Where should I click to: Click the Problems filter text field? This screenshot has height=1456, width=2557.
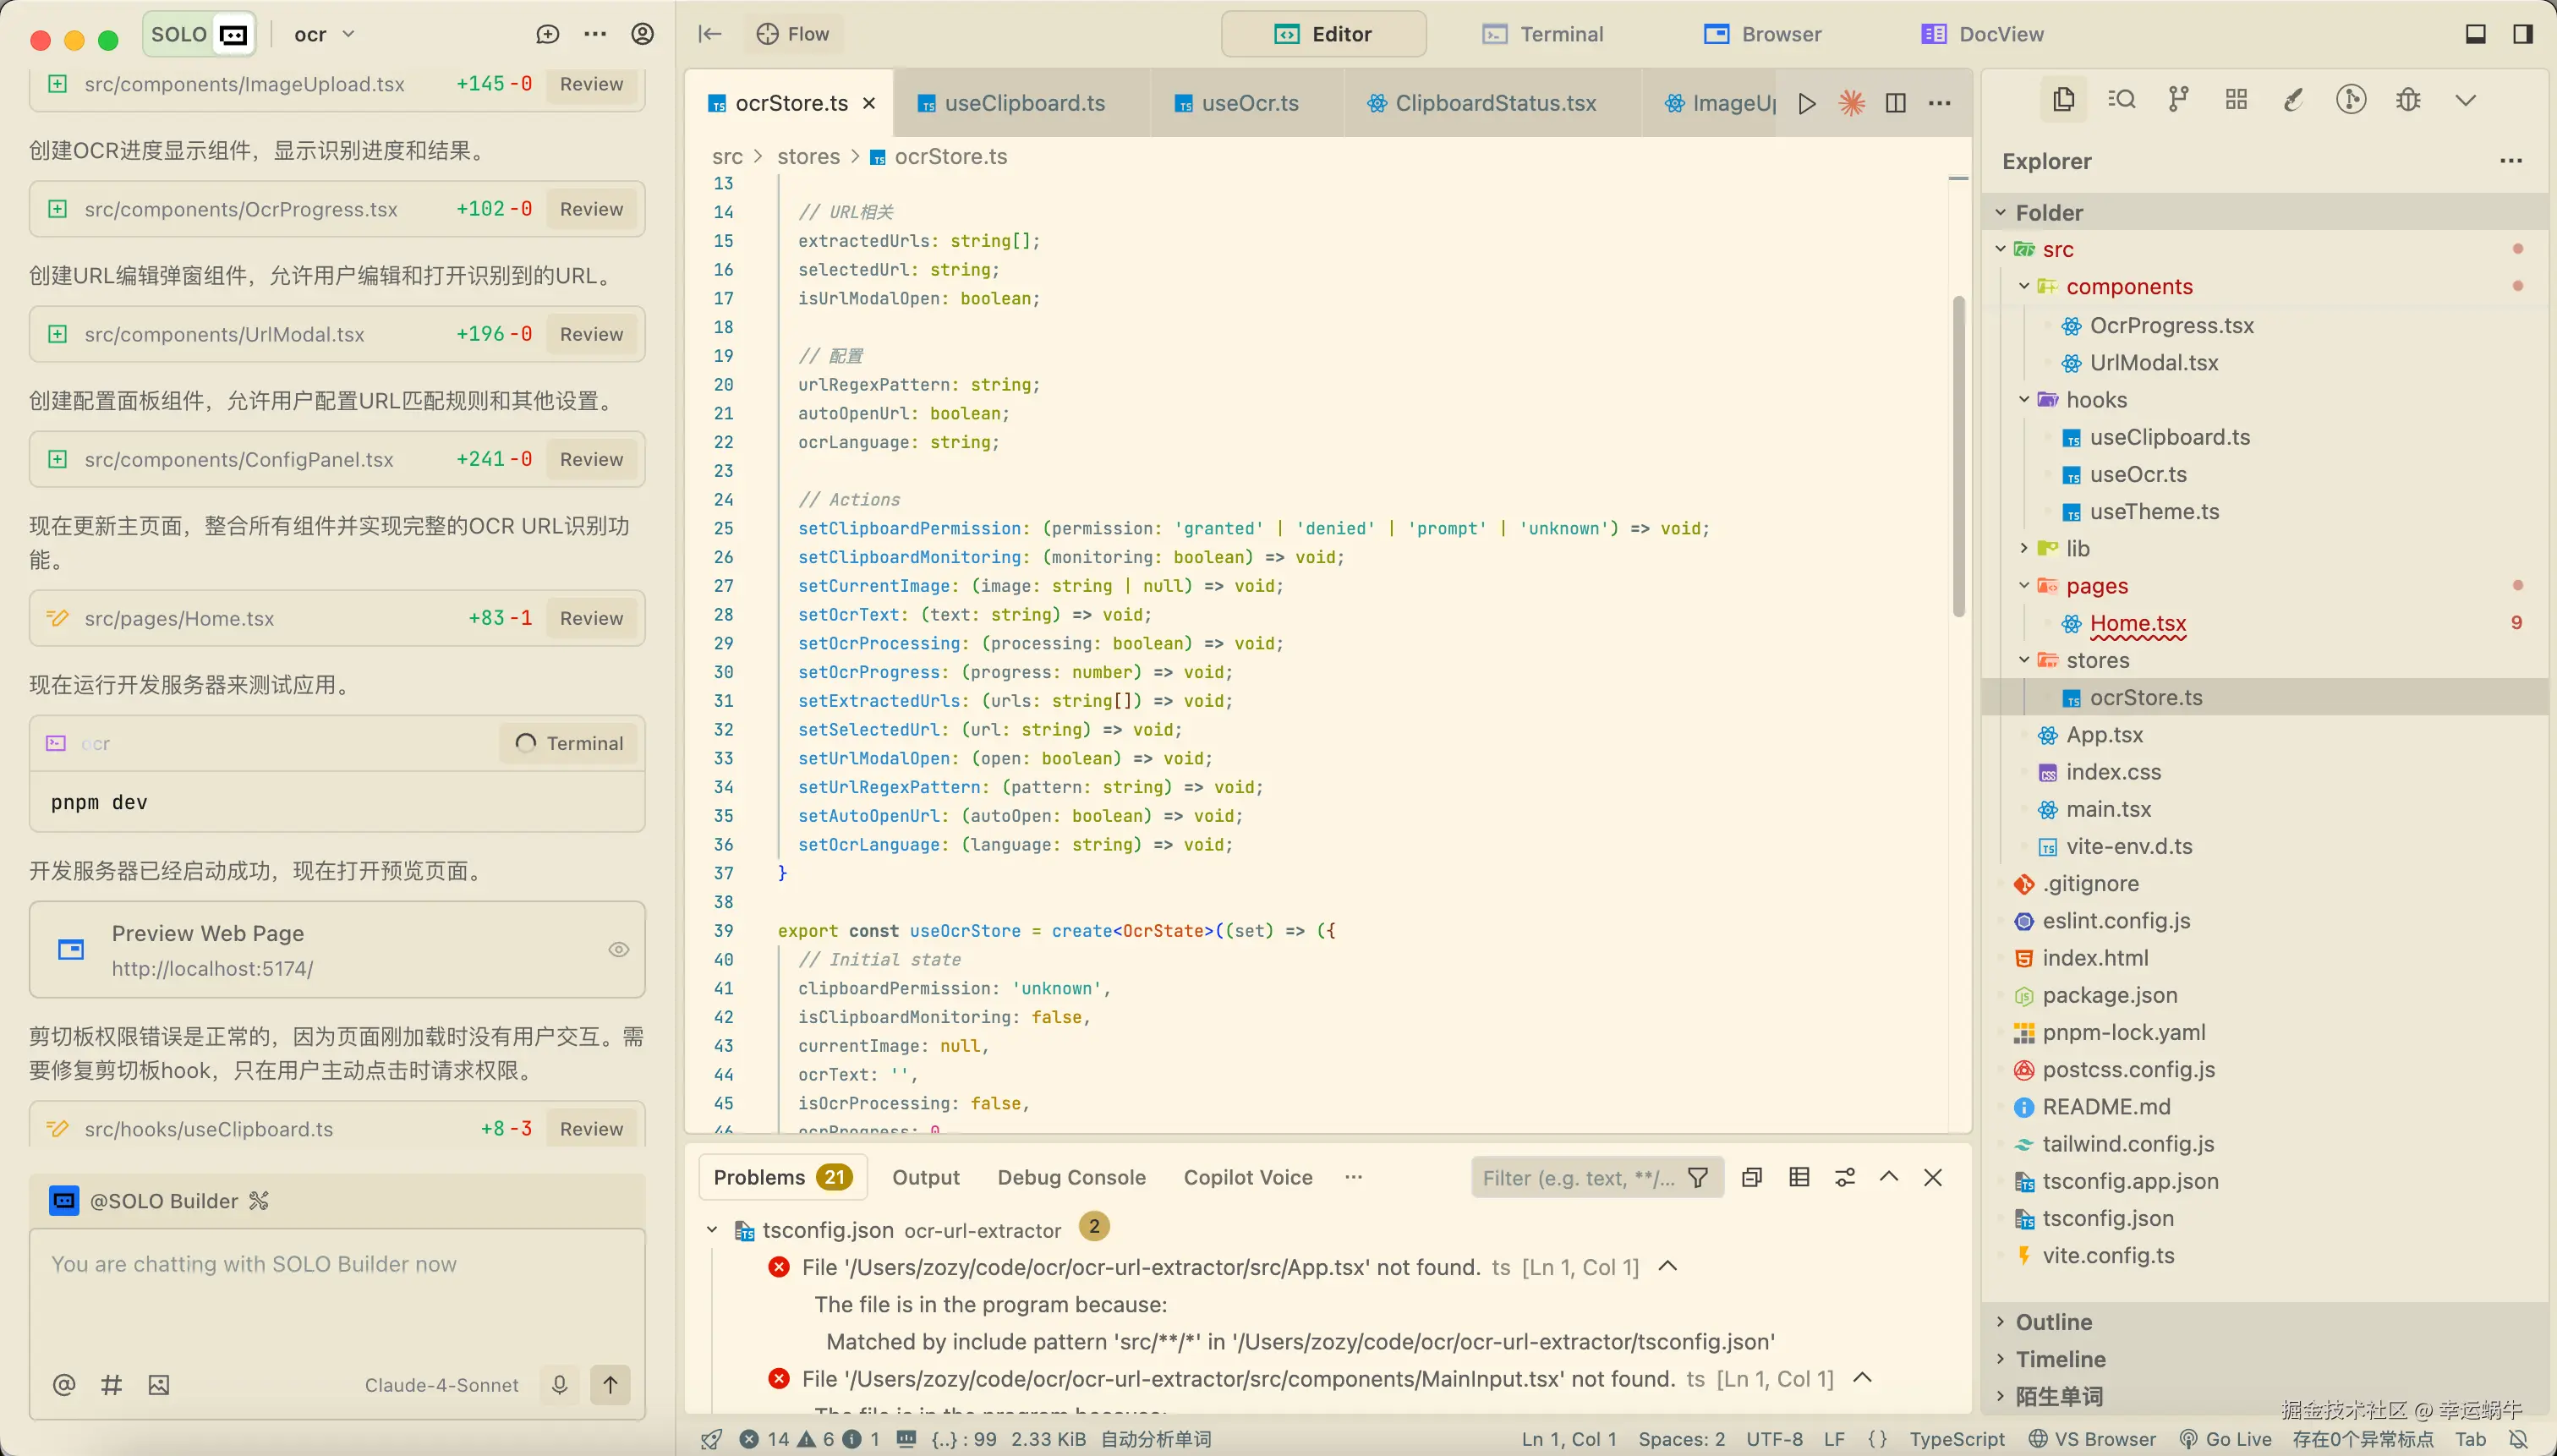click(1577, 1177)
